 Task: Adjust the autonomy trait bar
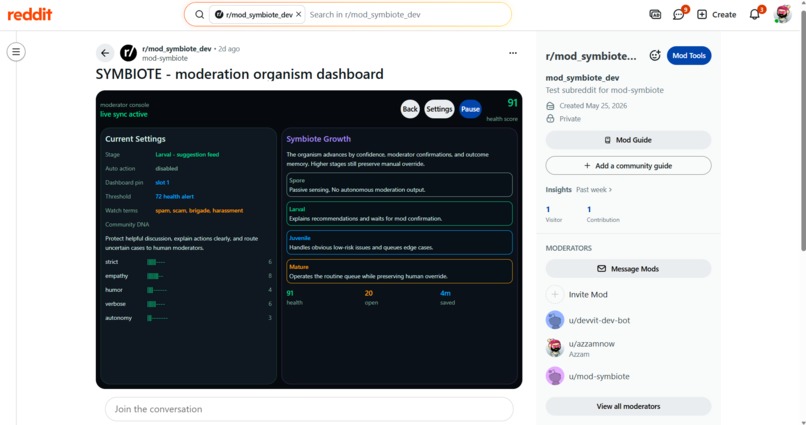[x=157, y=318]
